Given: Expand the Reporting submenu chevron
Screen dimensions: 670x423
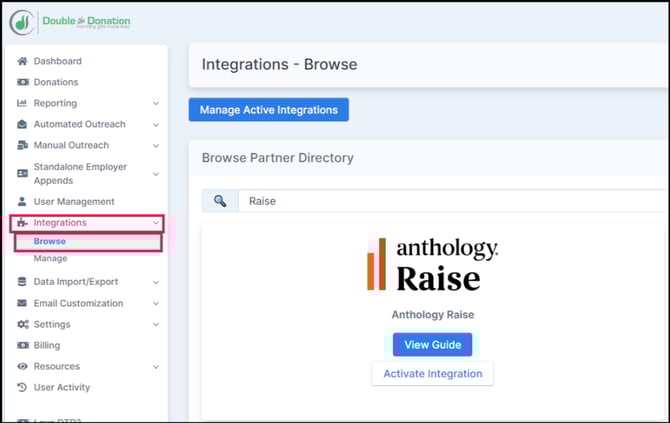Looking at the screenshot, I should pos(156,103).
